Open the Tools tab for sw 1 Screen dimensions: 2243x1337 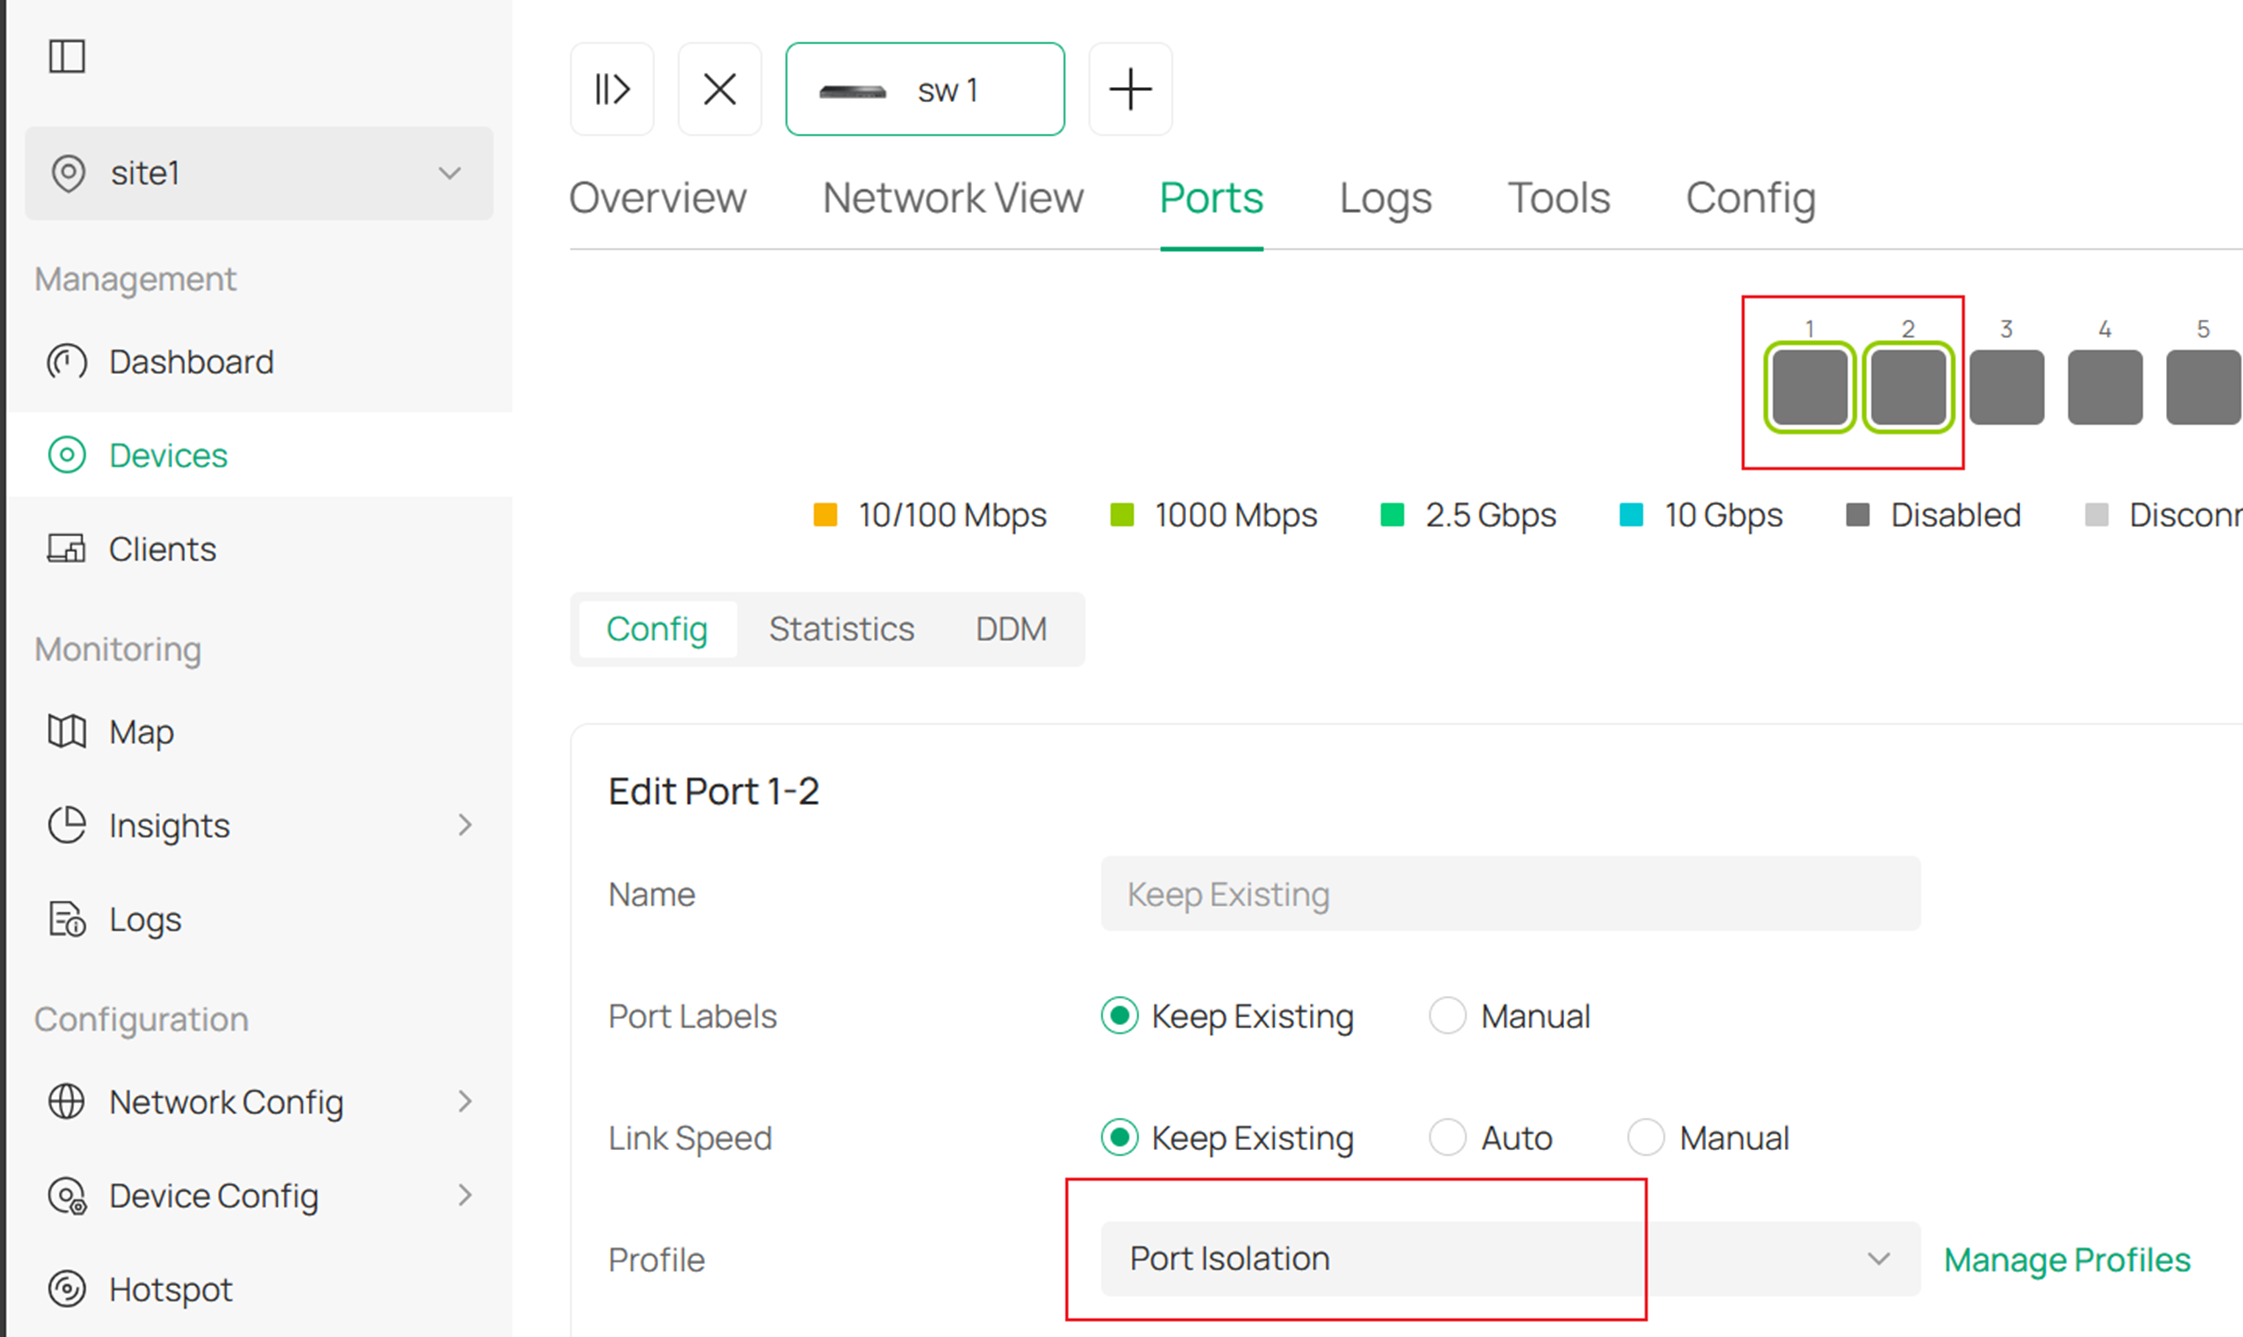click(x=1557, y=198)
